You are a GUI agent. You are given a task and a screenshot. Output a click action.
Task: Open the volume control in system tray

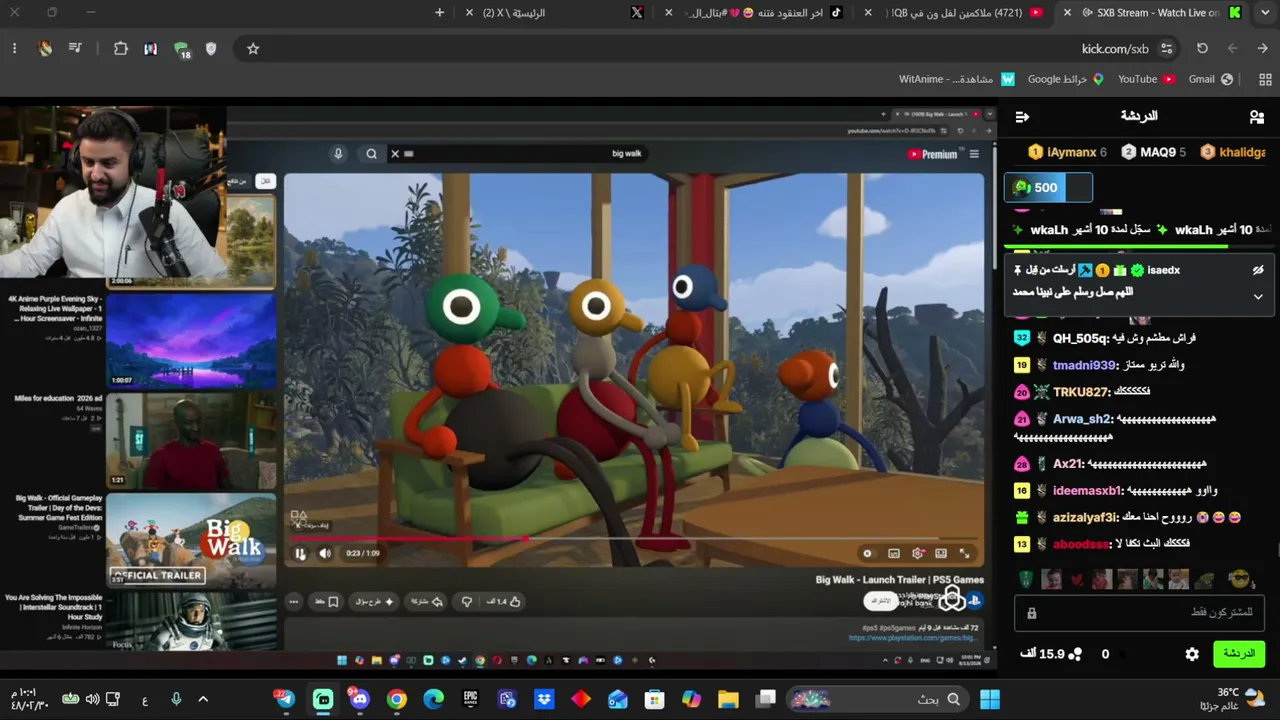[x=92, y=699]
